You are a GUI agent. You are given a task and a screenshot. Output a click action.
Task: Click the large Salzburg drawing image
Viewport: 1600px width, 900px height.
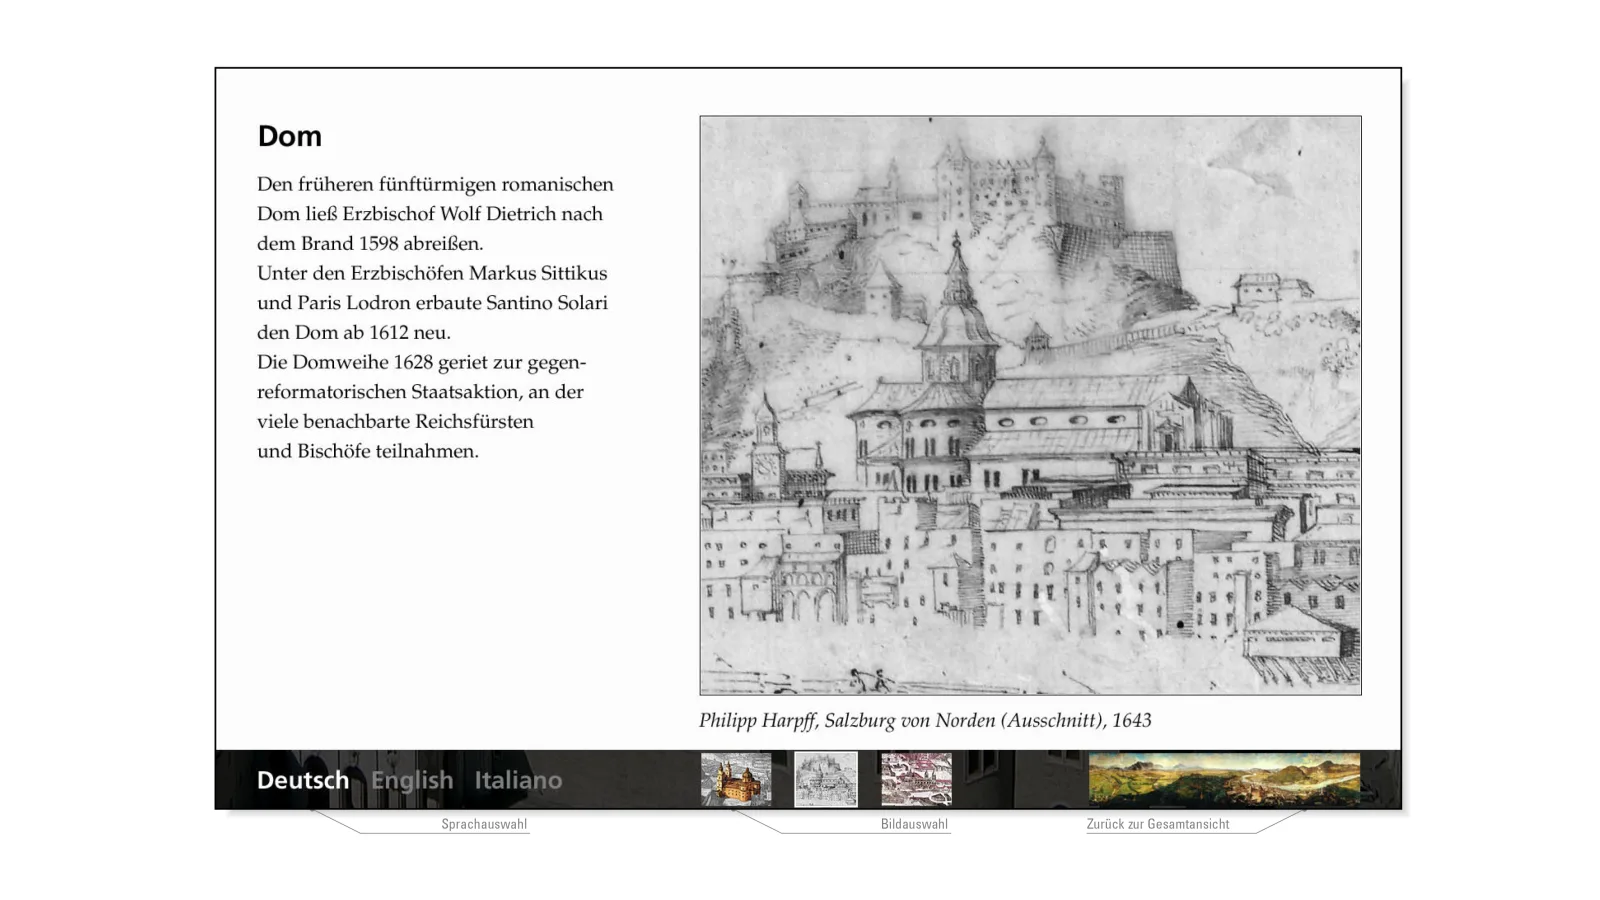coord(1030,405)
